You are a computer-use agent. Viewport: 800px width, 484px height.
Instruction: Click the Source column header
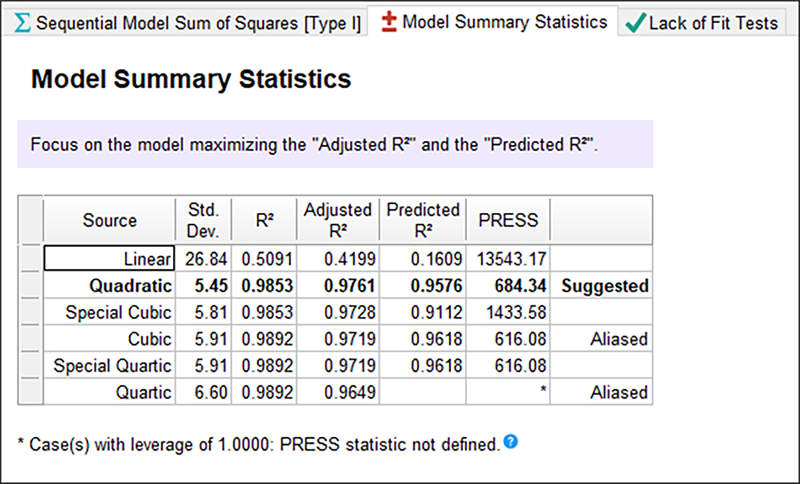click(110, 220)
